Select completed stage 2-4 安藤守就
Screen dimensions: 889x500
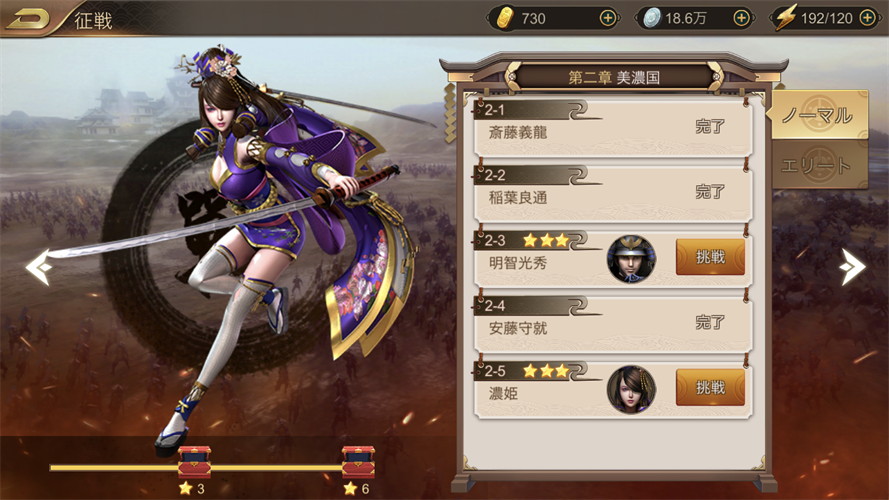tap(613, 323)
